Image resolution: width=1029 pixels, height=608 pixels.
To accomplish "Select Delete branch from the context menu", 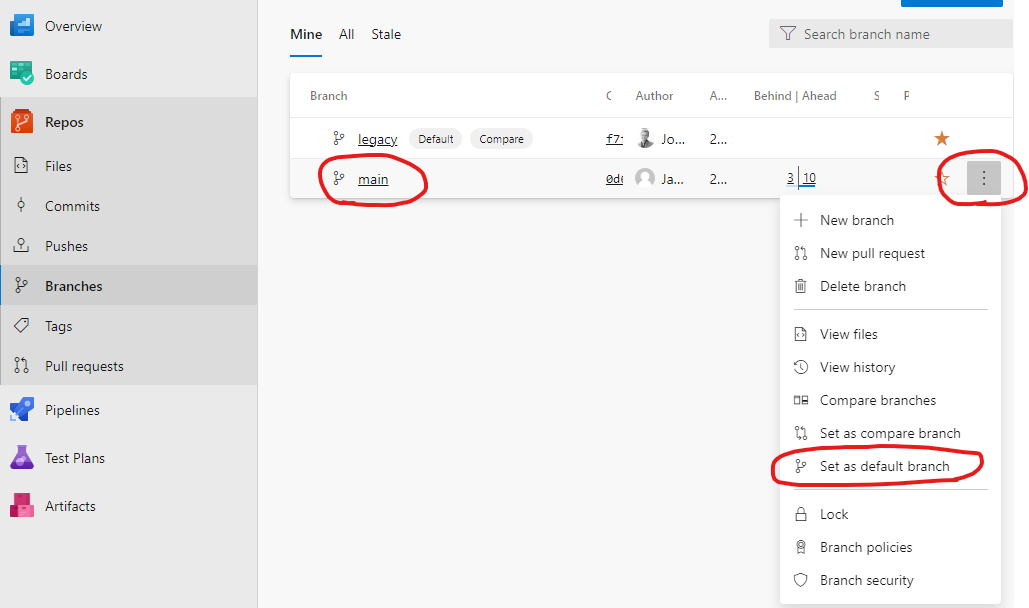I will pos(862,286).
